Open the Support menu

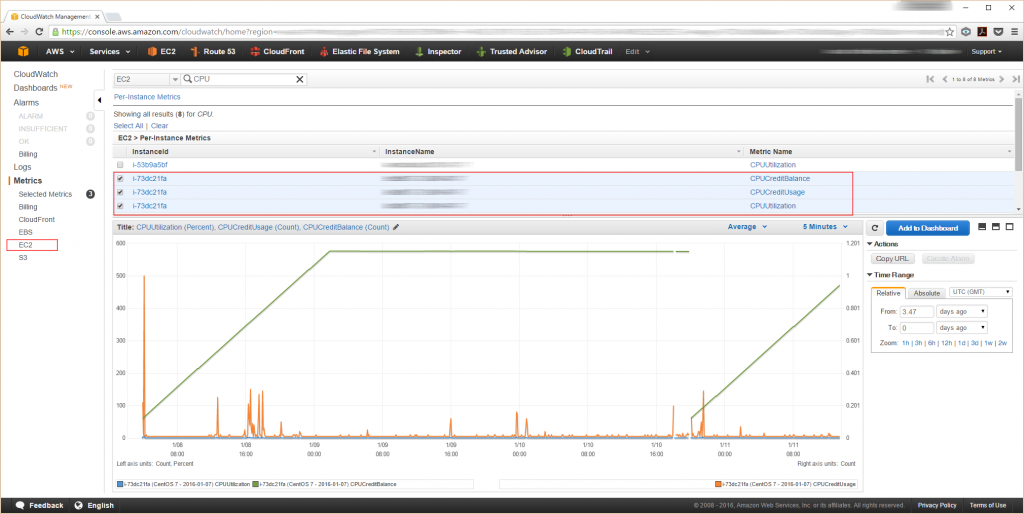pos(986,52)
